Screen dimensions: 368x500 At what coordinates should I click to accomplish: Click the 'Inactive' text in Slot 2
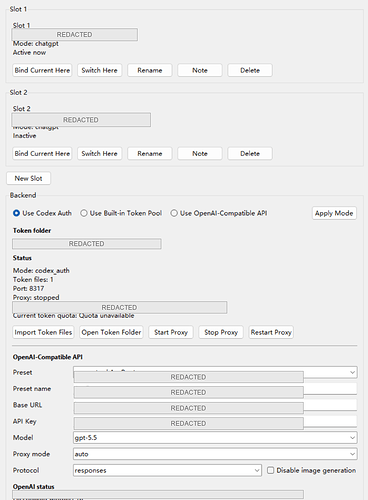pos(24,136)
